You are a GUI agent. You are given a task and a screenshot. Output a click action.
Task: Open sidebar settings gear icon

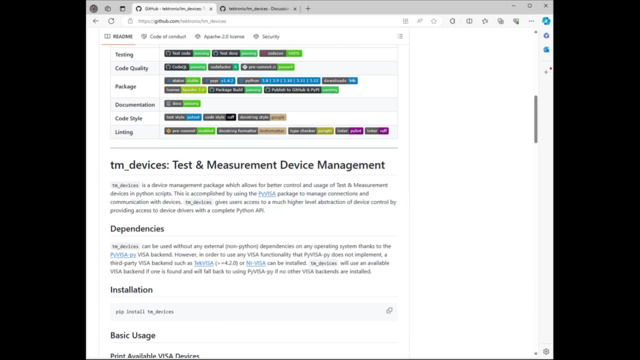click(x=546, y=351)
